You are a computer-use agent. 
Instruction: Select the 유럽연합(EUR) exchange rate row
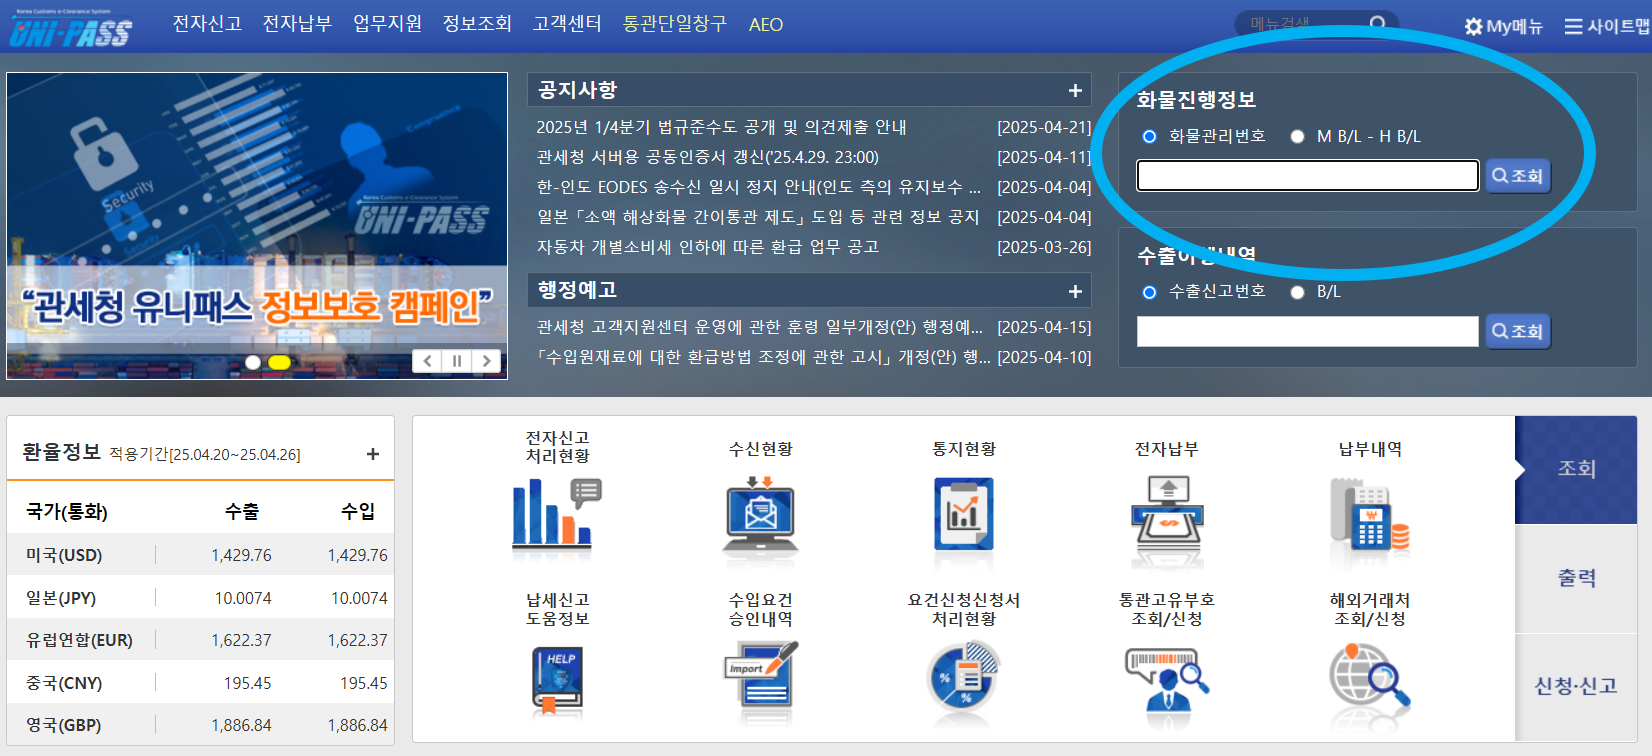point(200,640)
